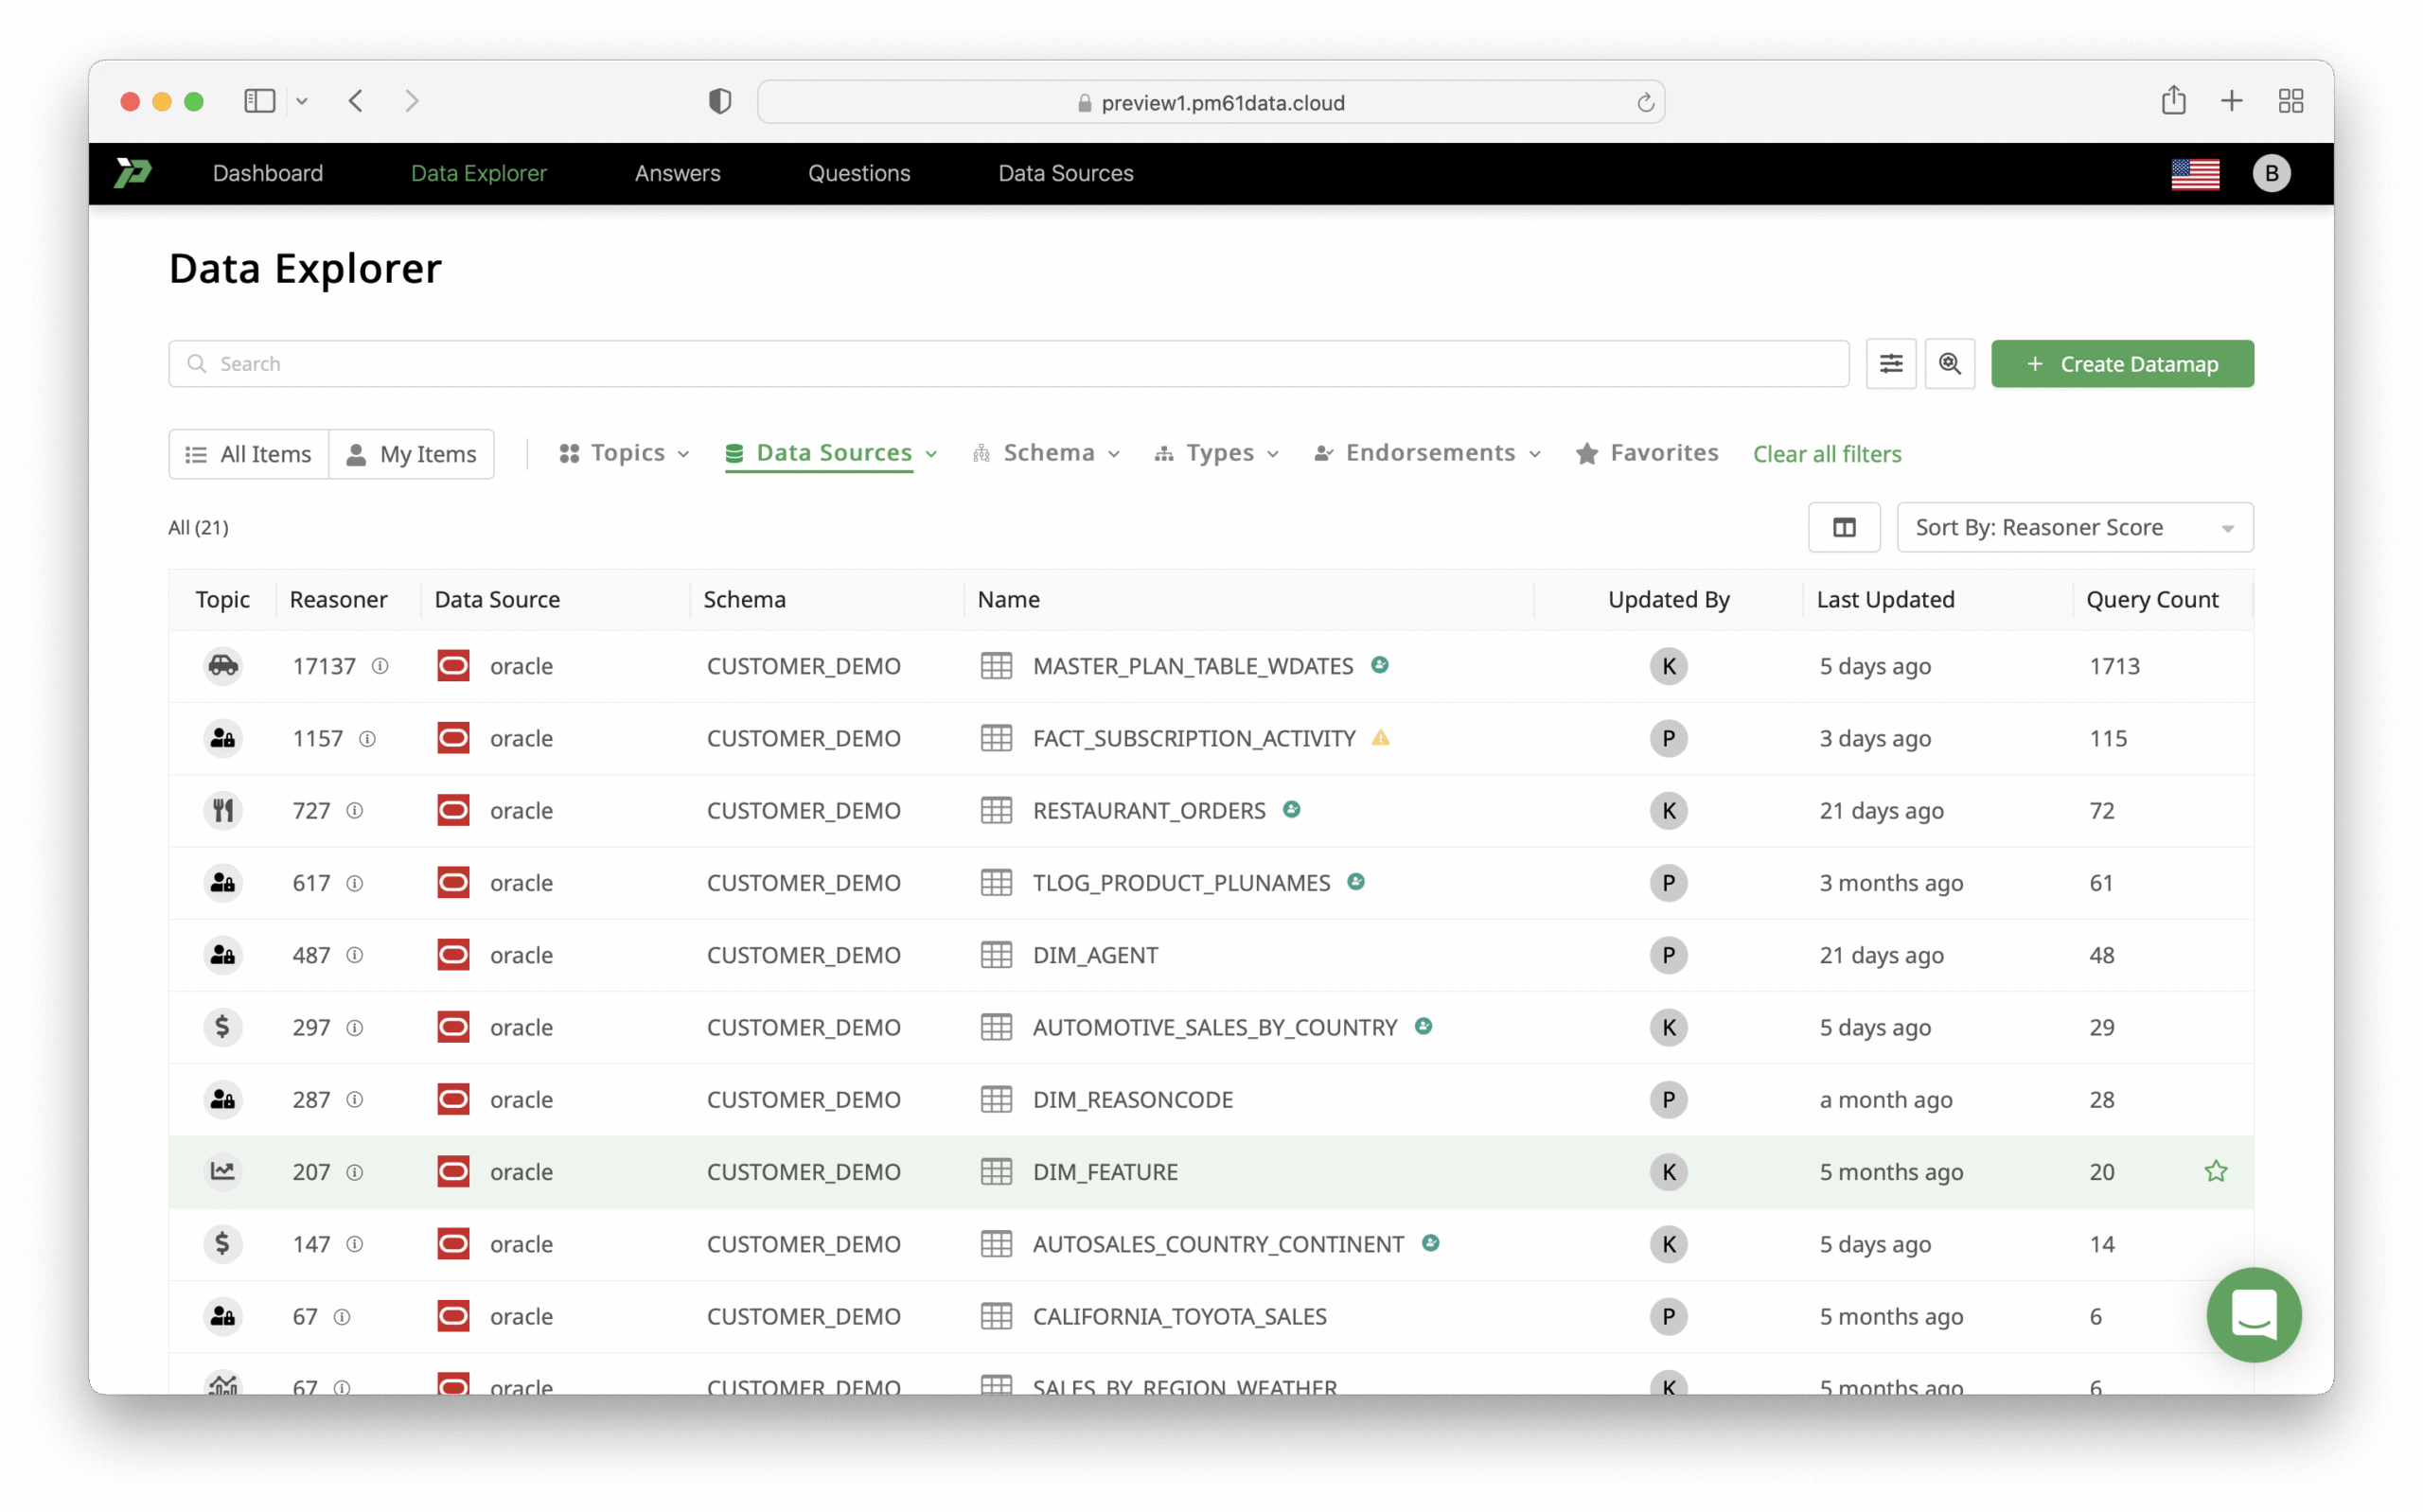Open the user profile avatar B
This screenshot has height=1512, width=2423.
coord(2270,174)
